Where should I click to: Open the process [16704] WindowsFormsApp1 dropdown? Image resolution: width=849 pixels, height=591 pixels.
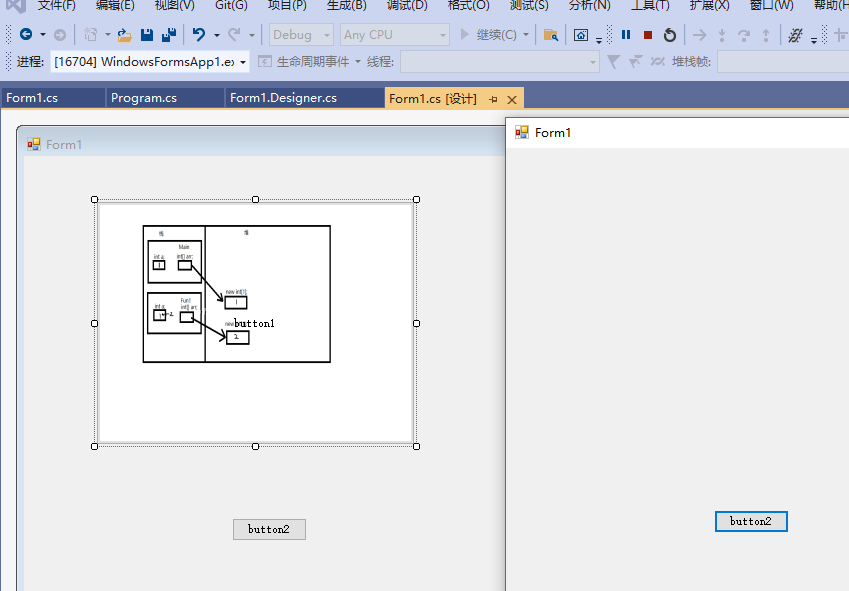coord(149,62)
